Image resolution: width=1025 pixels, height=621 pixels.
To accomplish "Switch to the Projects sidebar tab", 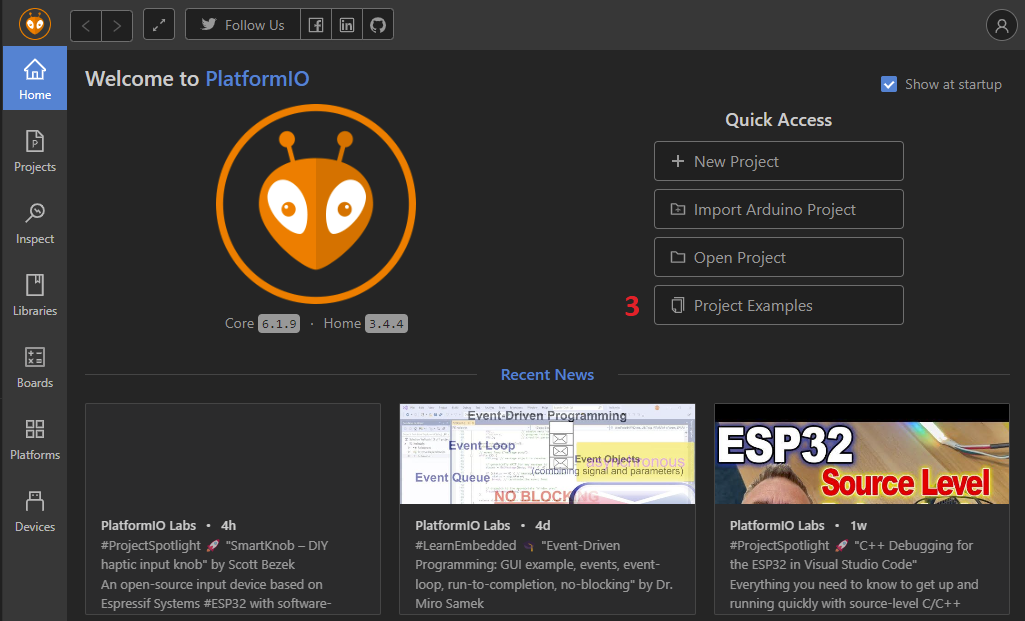I will [x=35, y=151].
